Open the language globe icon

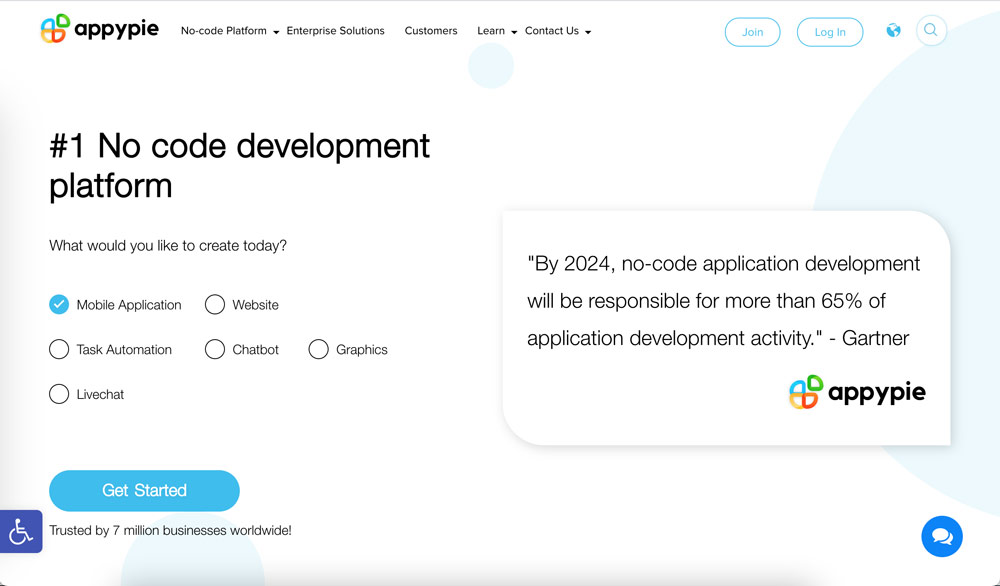click(893, 30)
